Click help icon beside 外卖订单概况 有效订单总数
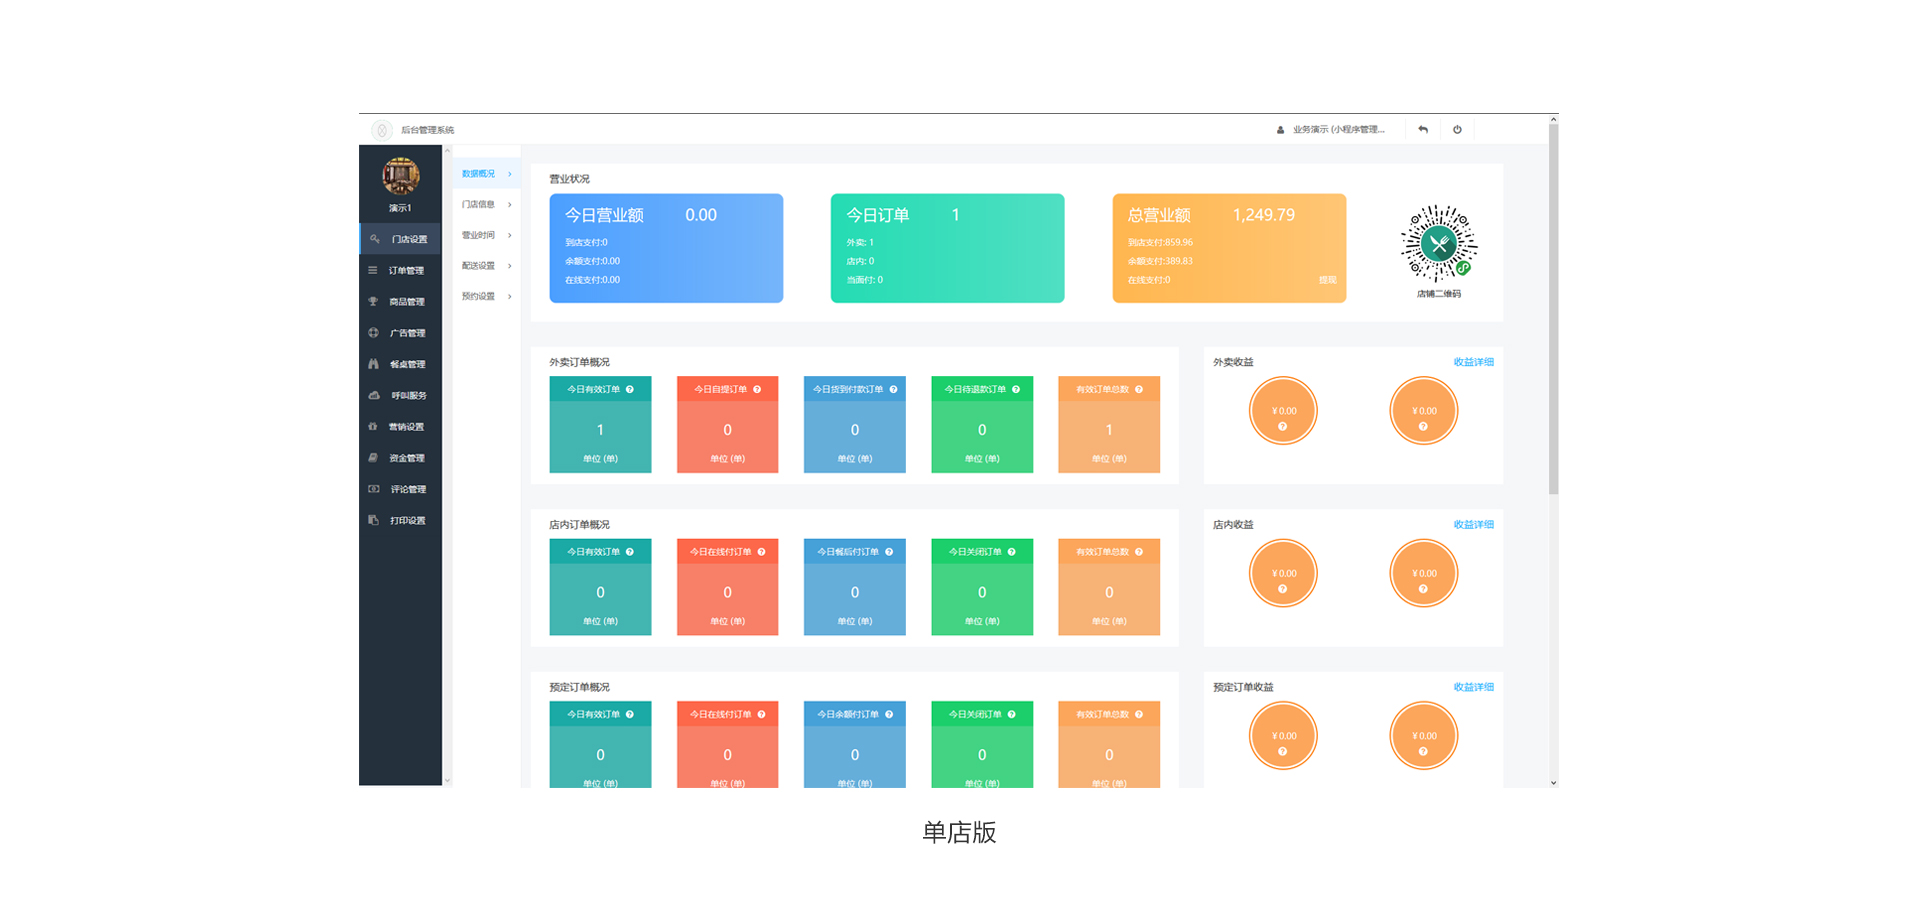This screenshot has height=900, width=1920. [x=1139, y=389]
